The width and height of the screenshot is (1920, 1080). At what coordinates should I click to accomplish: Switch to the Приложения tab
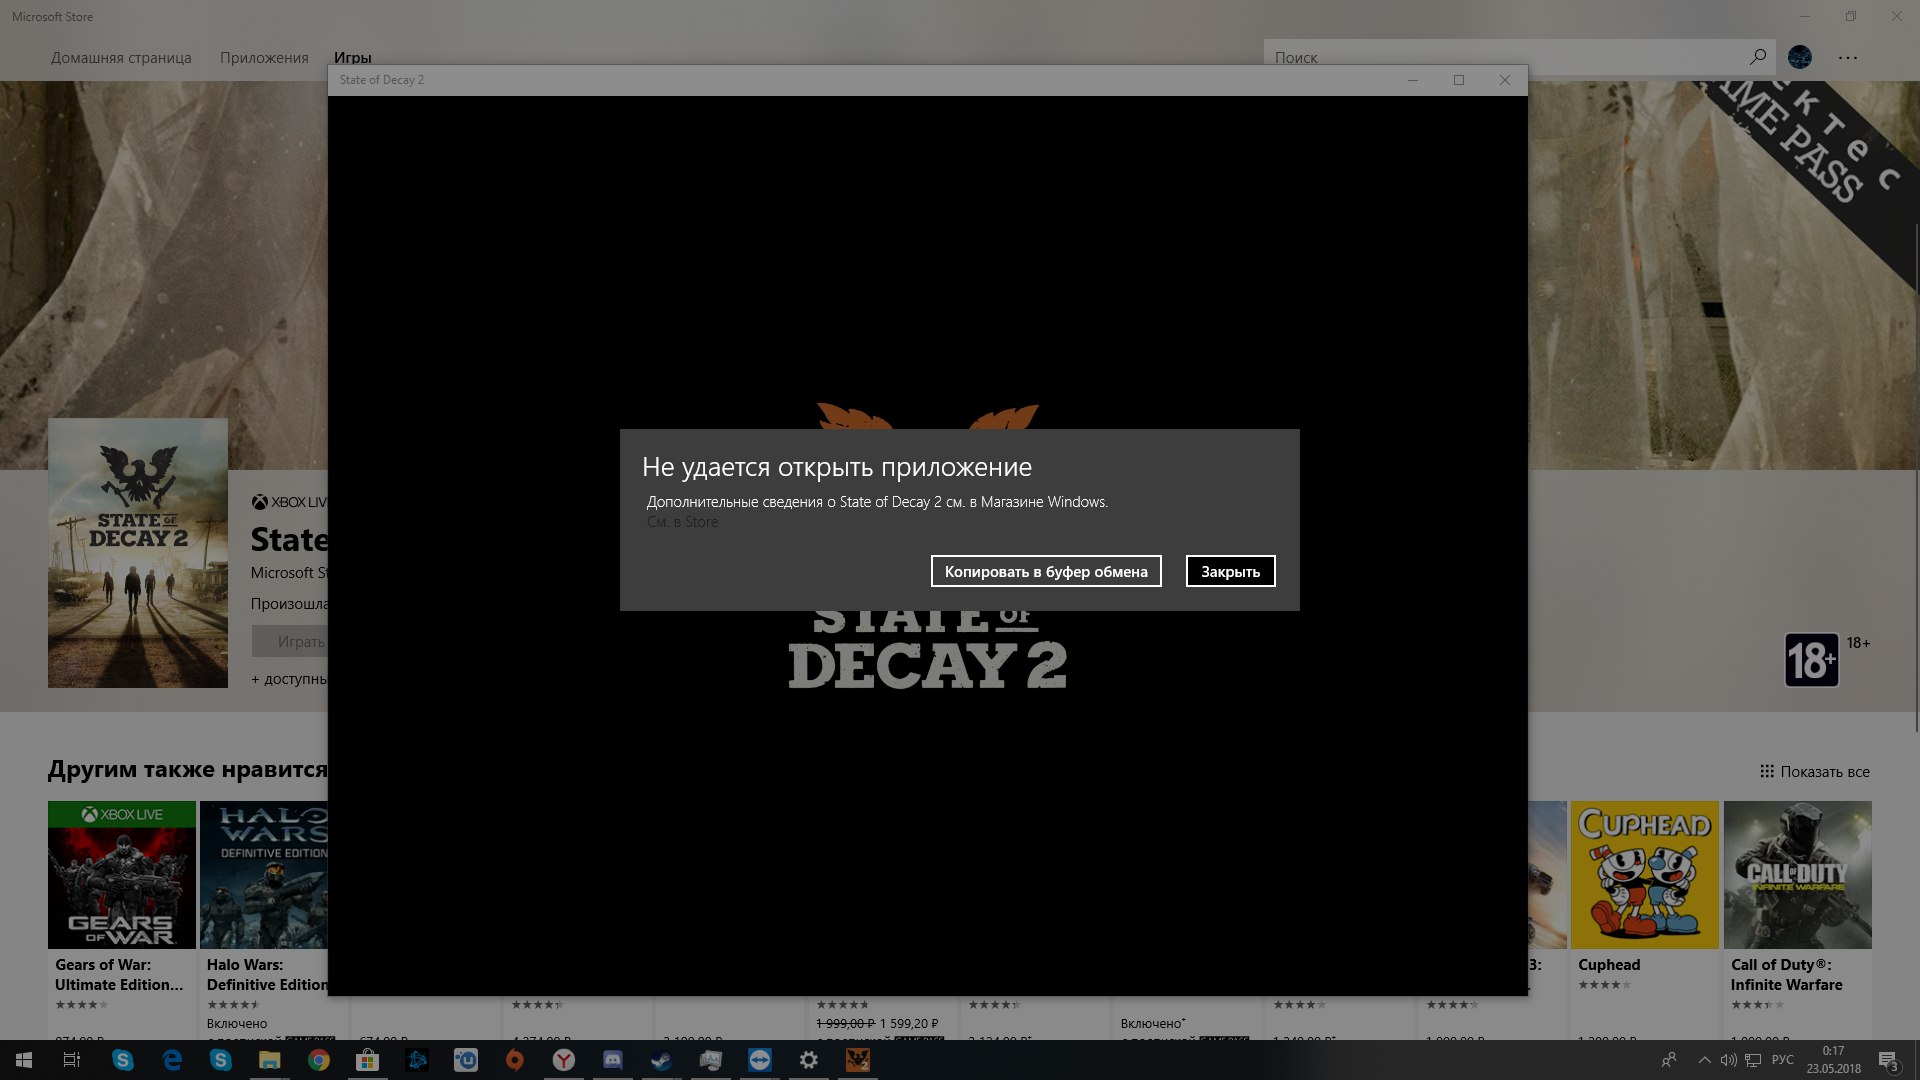tap(264, 58)
